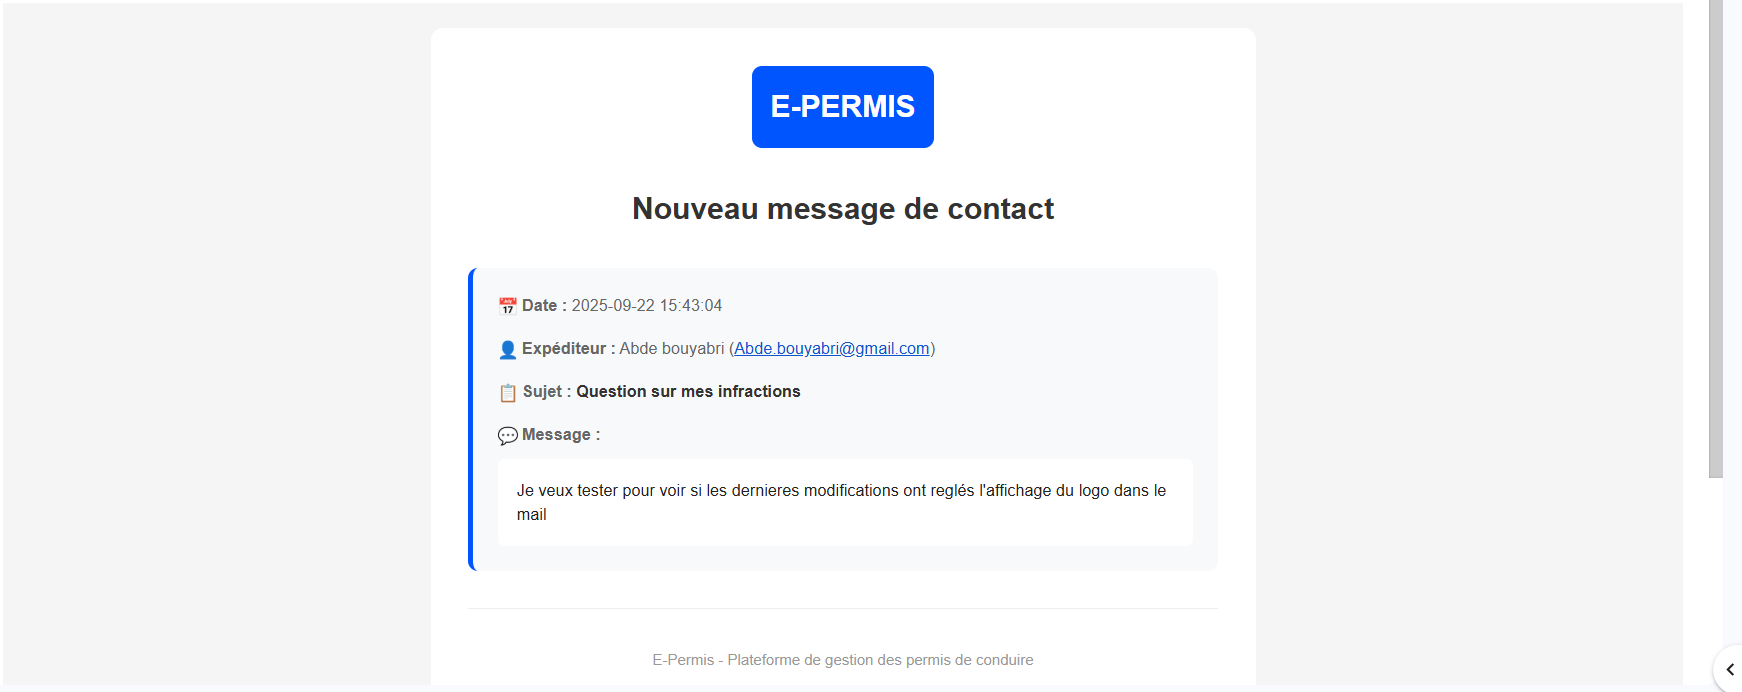Click the blue E-PERMIS logo badge
The width and height of the screenshot is (1742, 692).
pos(842,107)
